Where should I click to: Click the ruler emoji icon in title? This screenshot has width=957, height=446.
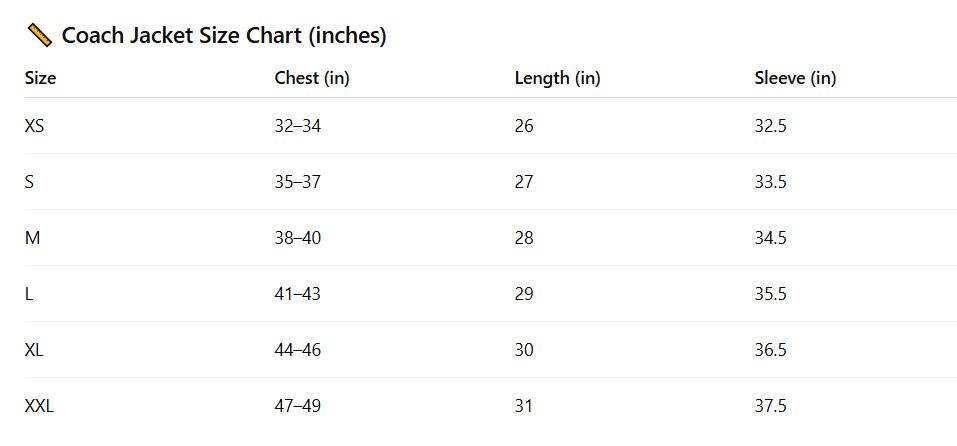click(40, 36)
